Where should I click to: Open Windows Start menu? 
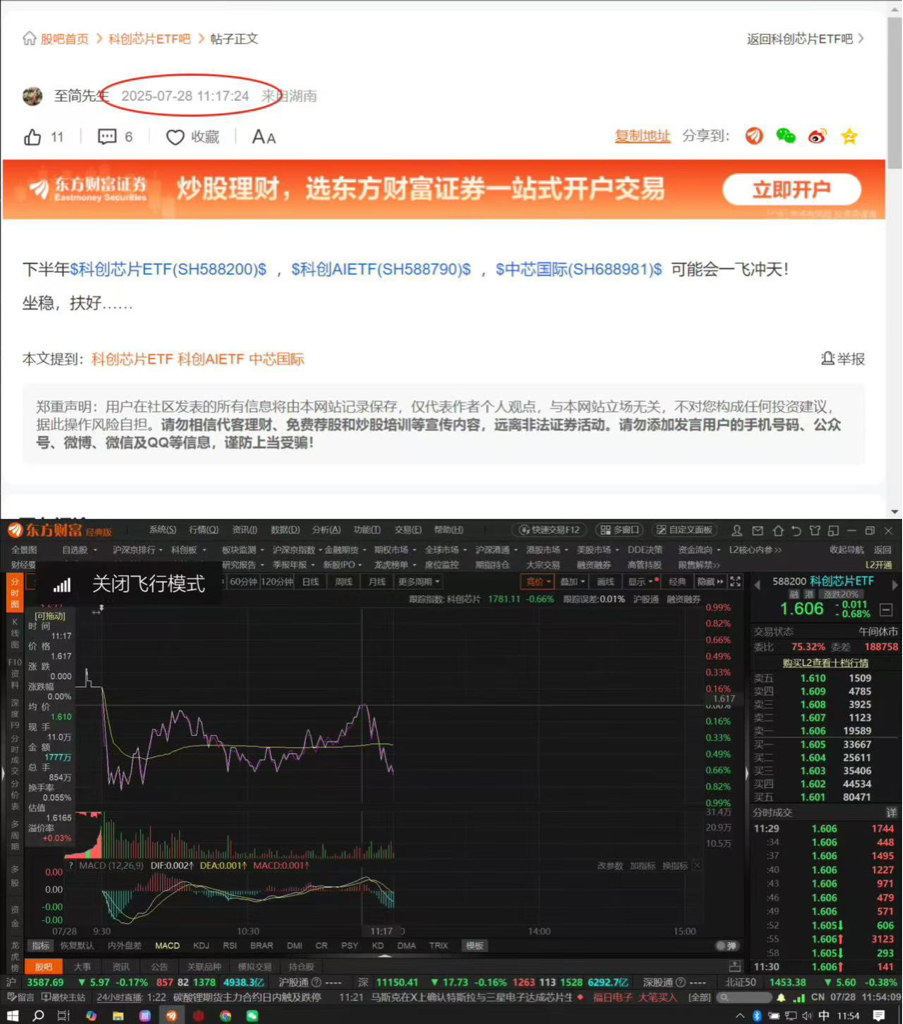click(x=12, y=1016)
